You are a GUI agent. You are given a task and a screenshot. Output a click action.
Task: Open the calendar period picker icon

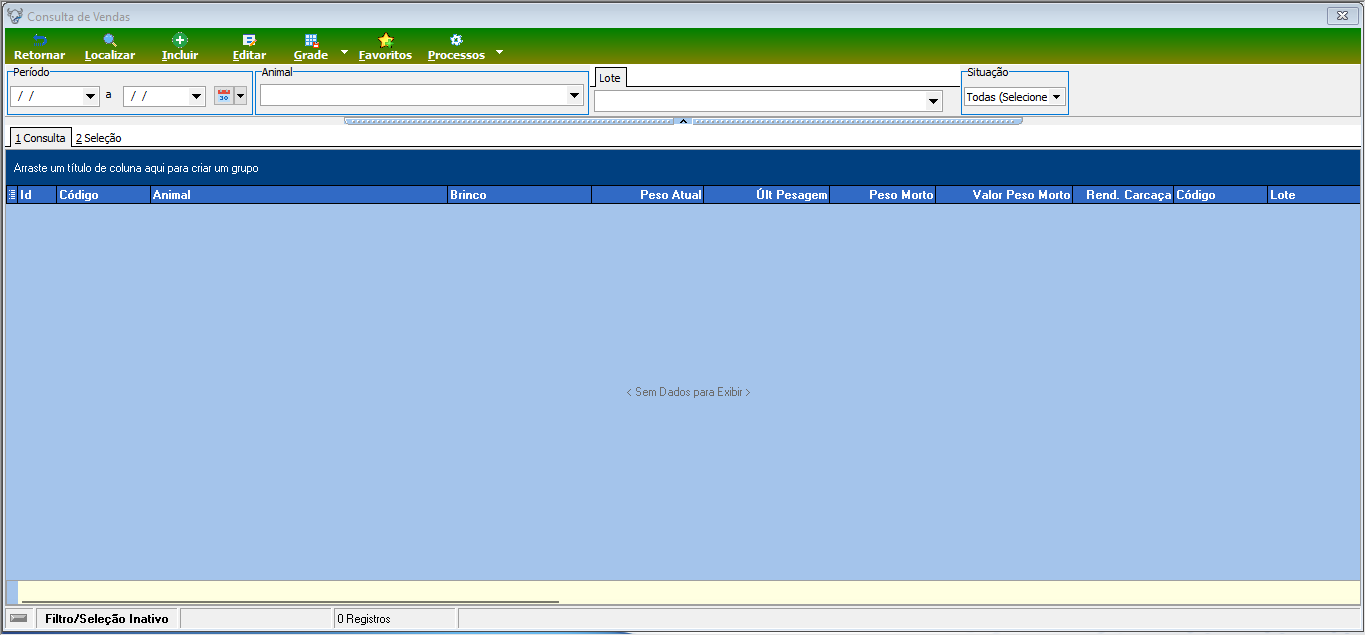coord(224,96)
